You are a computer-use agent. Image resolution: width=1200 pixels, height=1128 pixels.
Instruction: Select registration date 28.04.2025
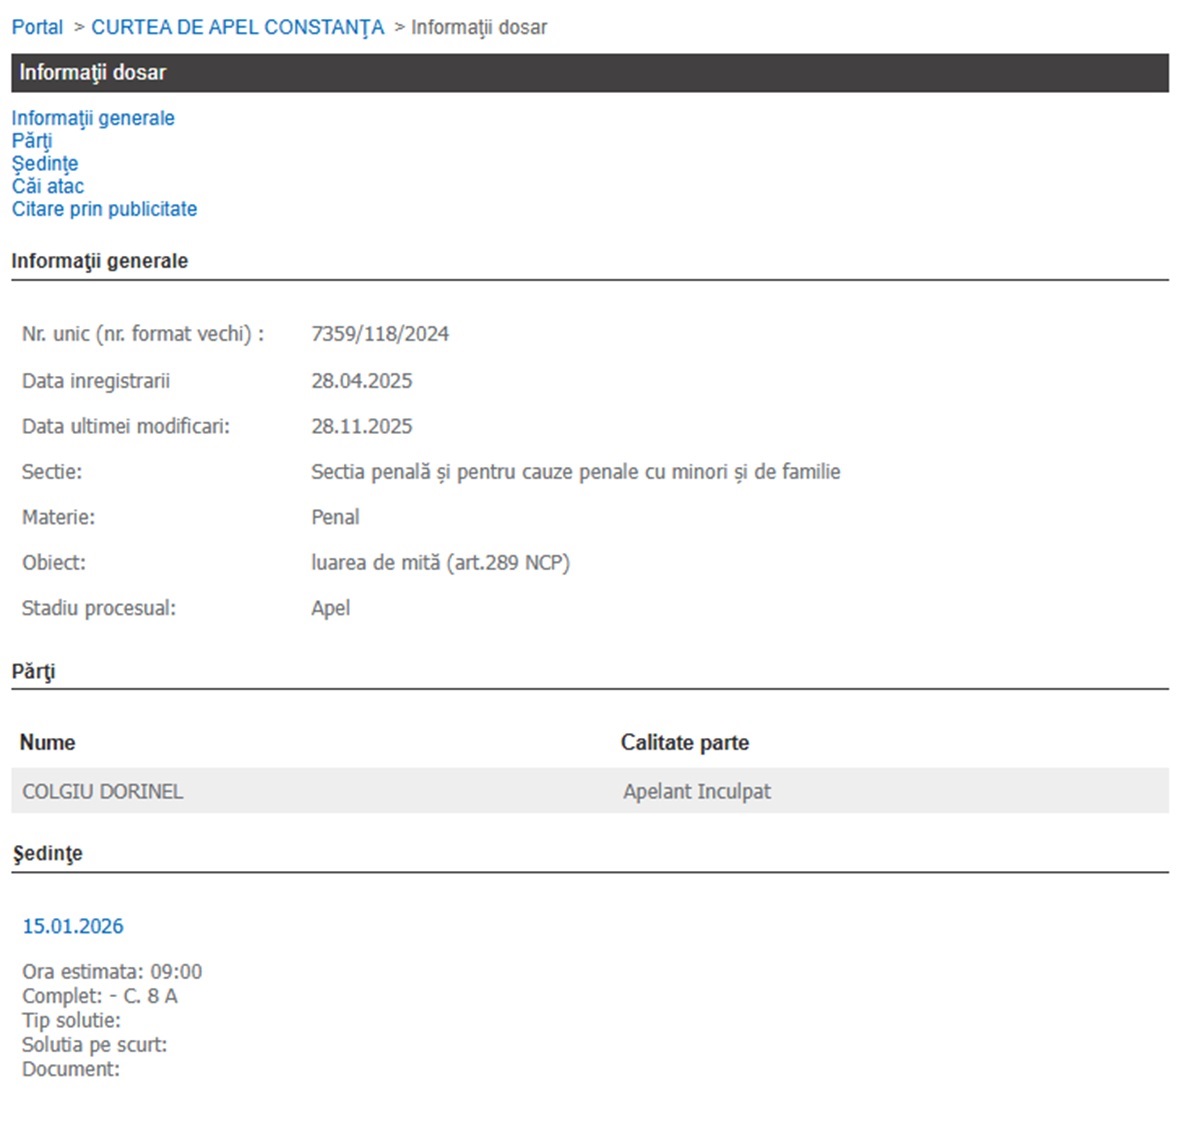[362, 381]
